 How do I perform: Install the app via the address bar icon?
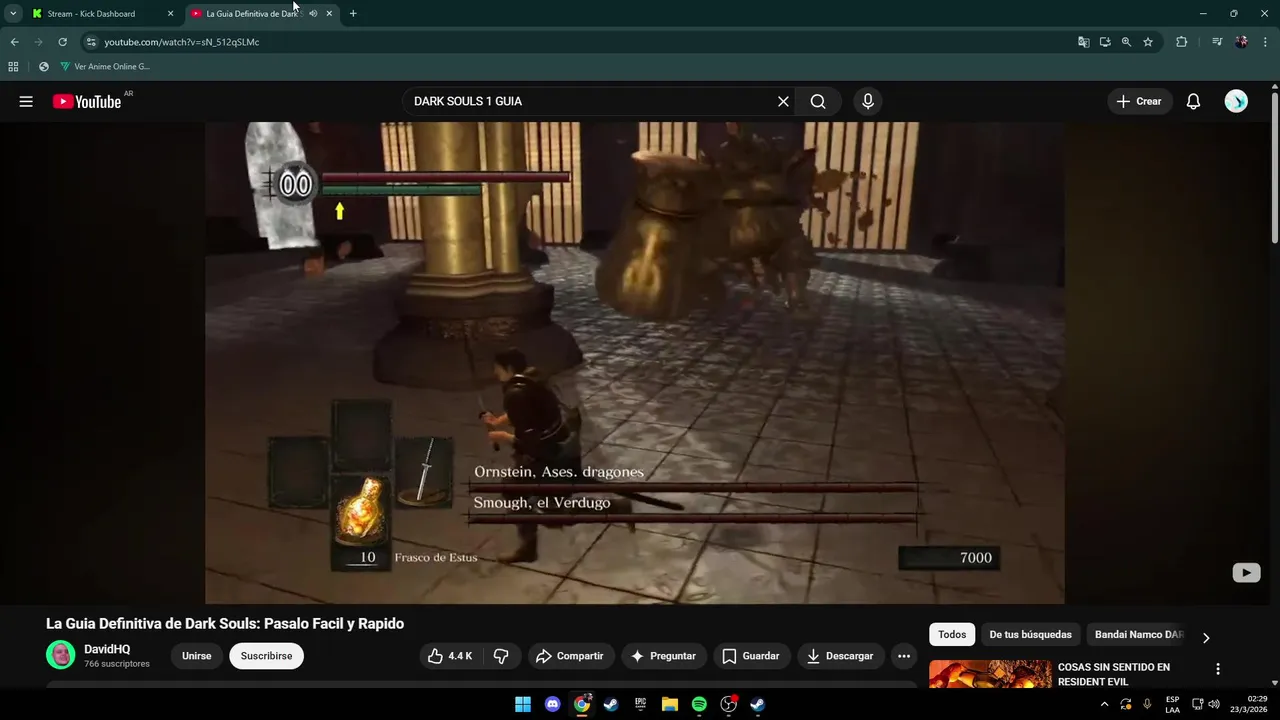[1105, 42]
